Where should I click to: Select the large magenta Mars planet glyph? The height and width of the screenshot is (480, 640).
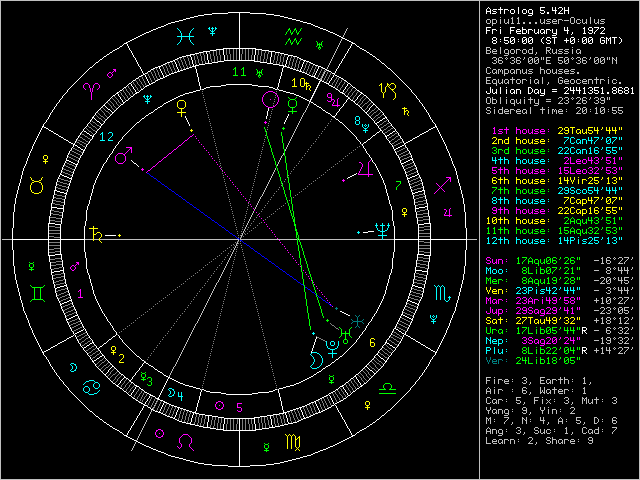(x=123, y=156)
